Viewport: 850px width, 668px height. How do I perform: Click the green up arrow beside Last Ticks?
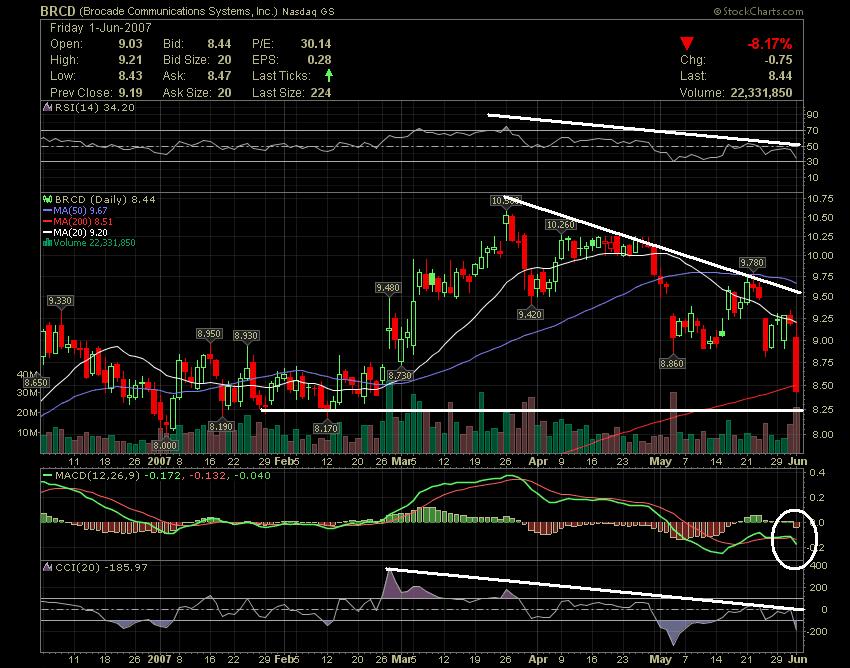[x=329, y=75]
